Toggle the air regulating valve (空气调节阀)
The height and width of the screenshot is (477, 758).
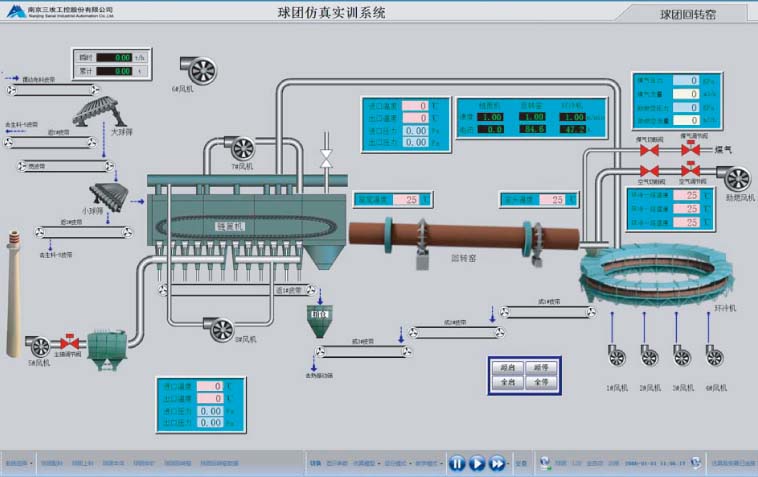[691, 170]
